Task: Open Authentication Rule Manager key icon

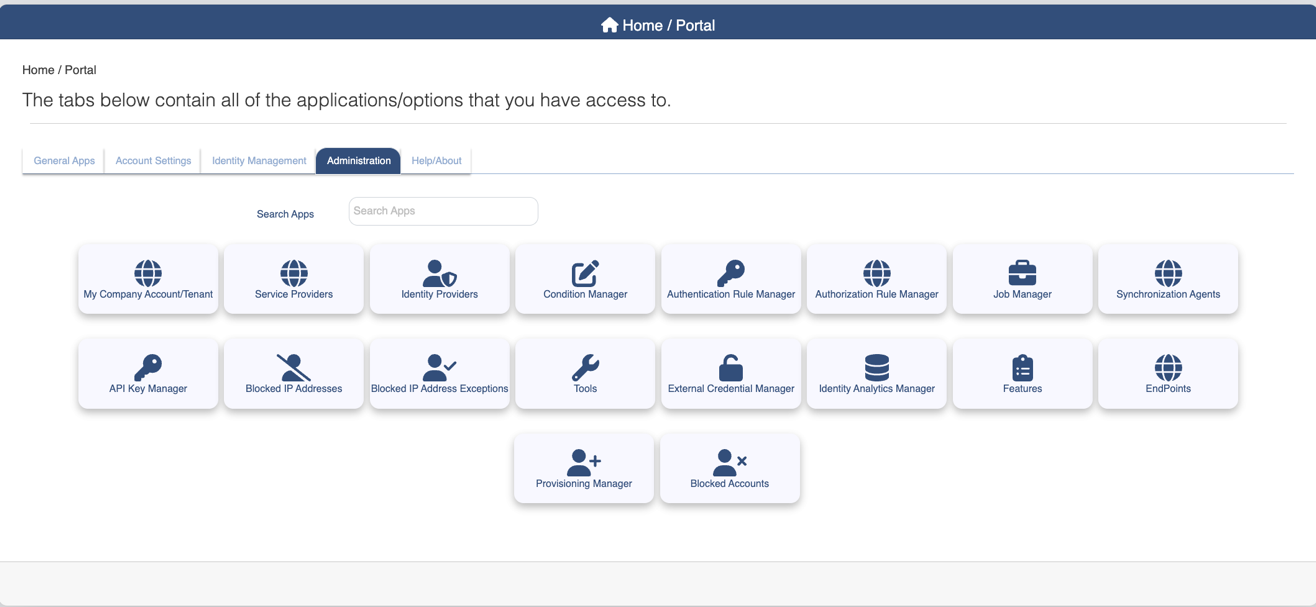Action: point(731,272)
